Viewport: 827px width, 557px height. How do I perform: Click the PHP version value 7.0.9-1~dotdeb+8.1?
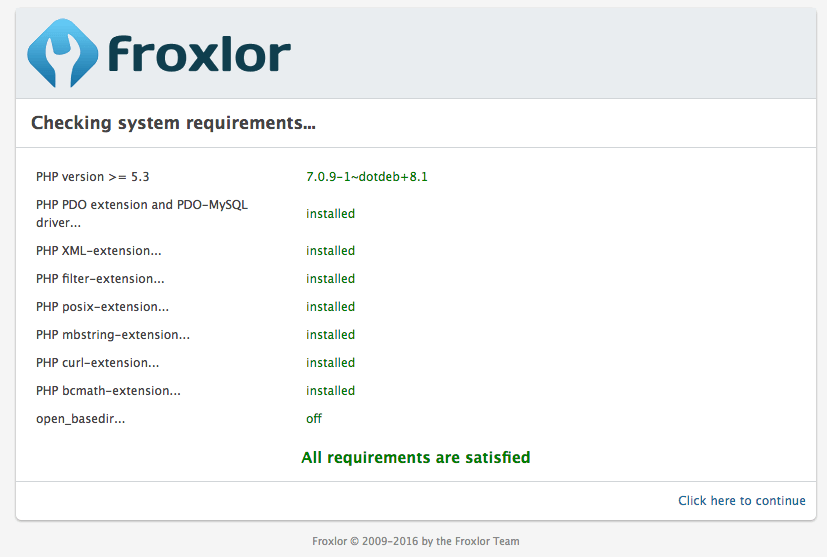pyautogui.click(x=367, y=177)
